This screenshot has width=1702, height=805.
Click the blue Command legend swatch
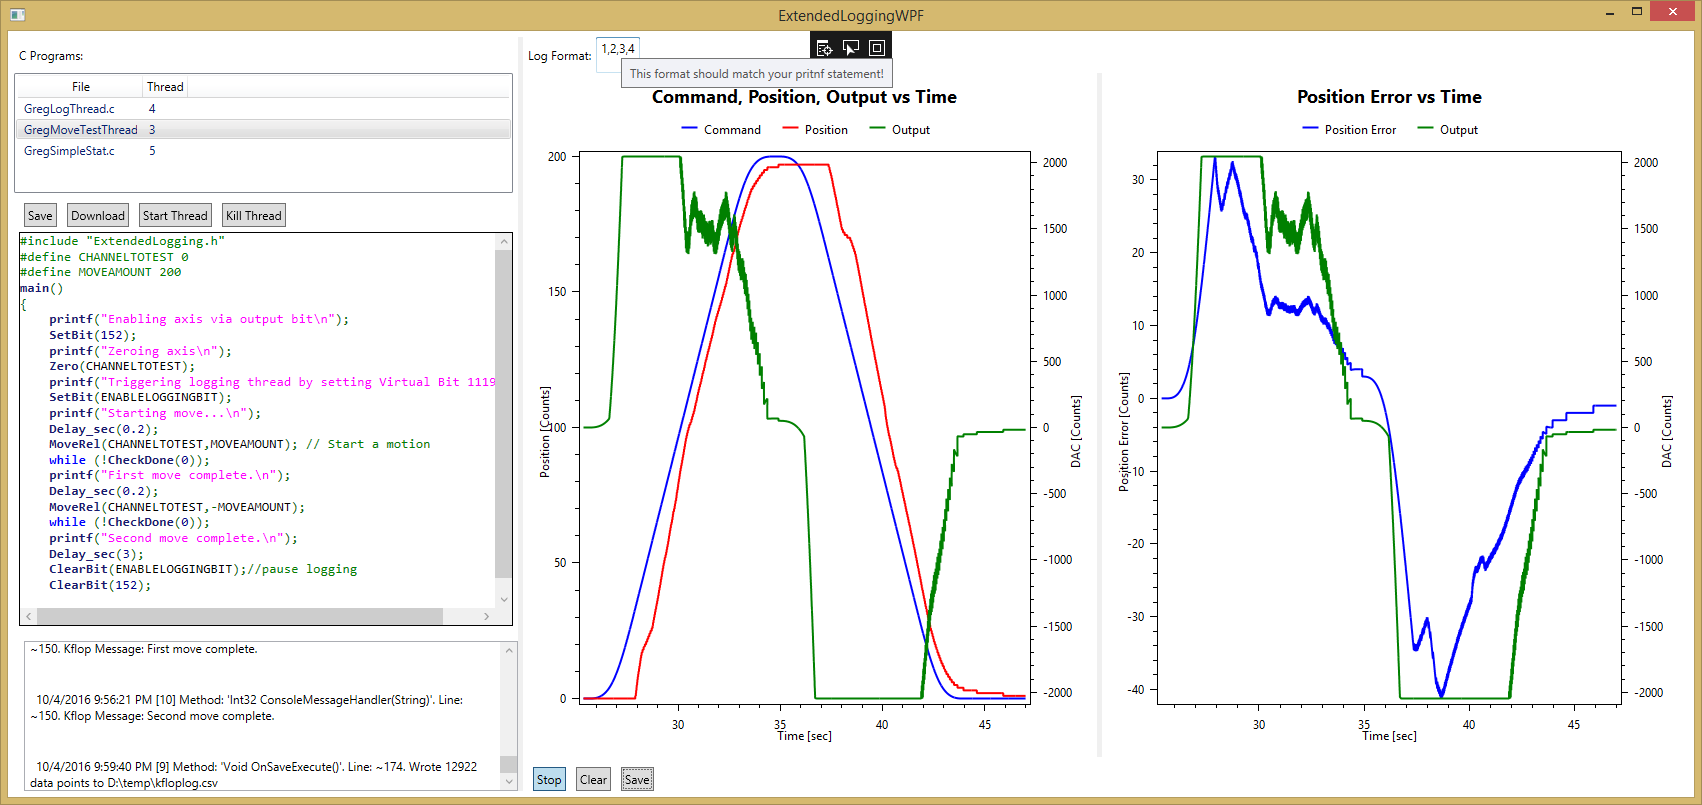[689, 129]
